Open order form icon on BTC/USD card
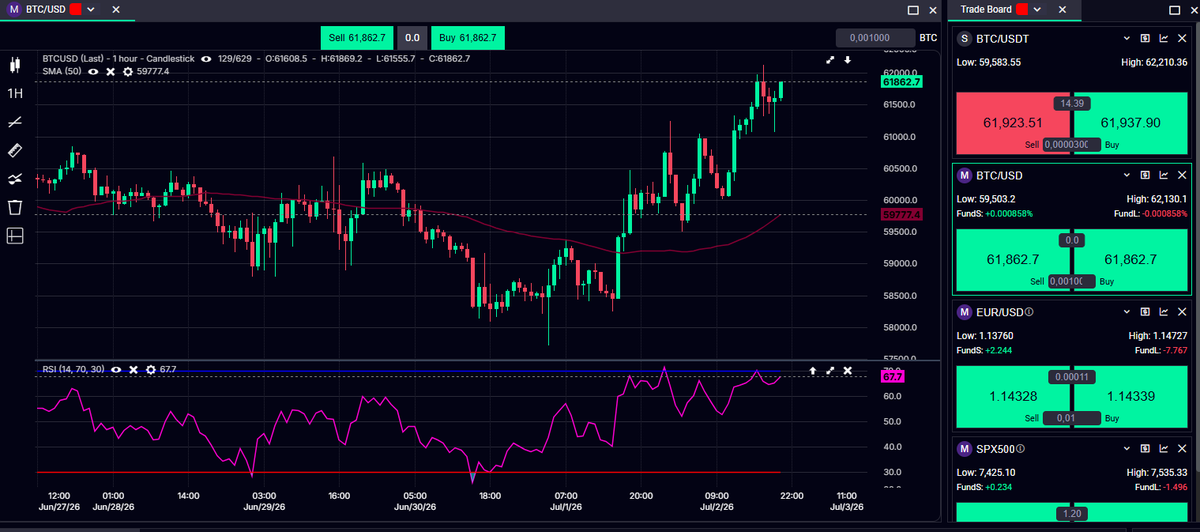 tap(1145, 175)
